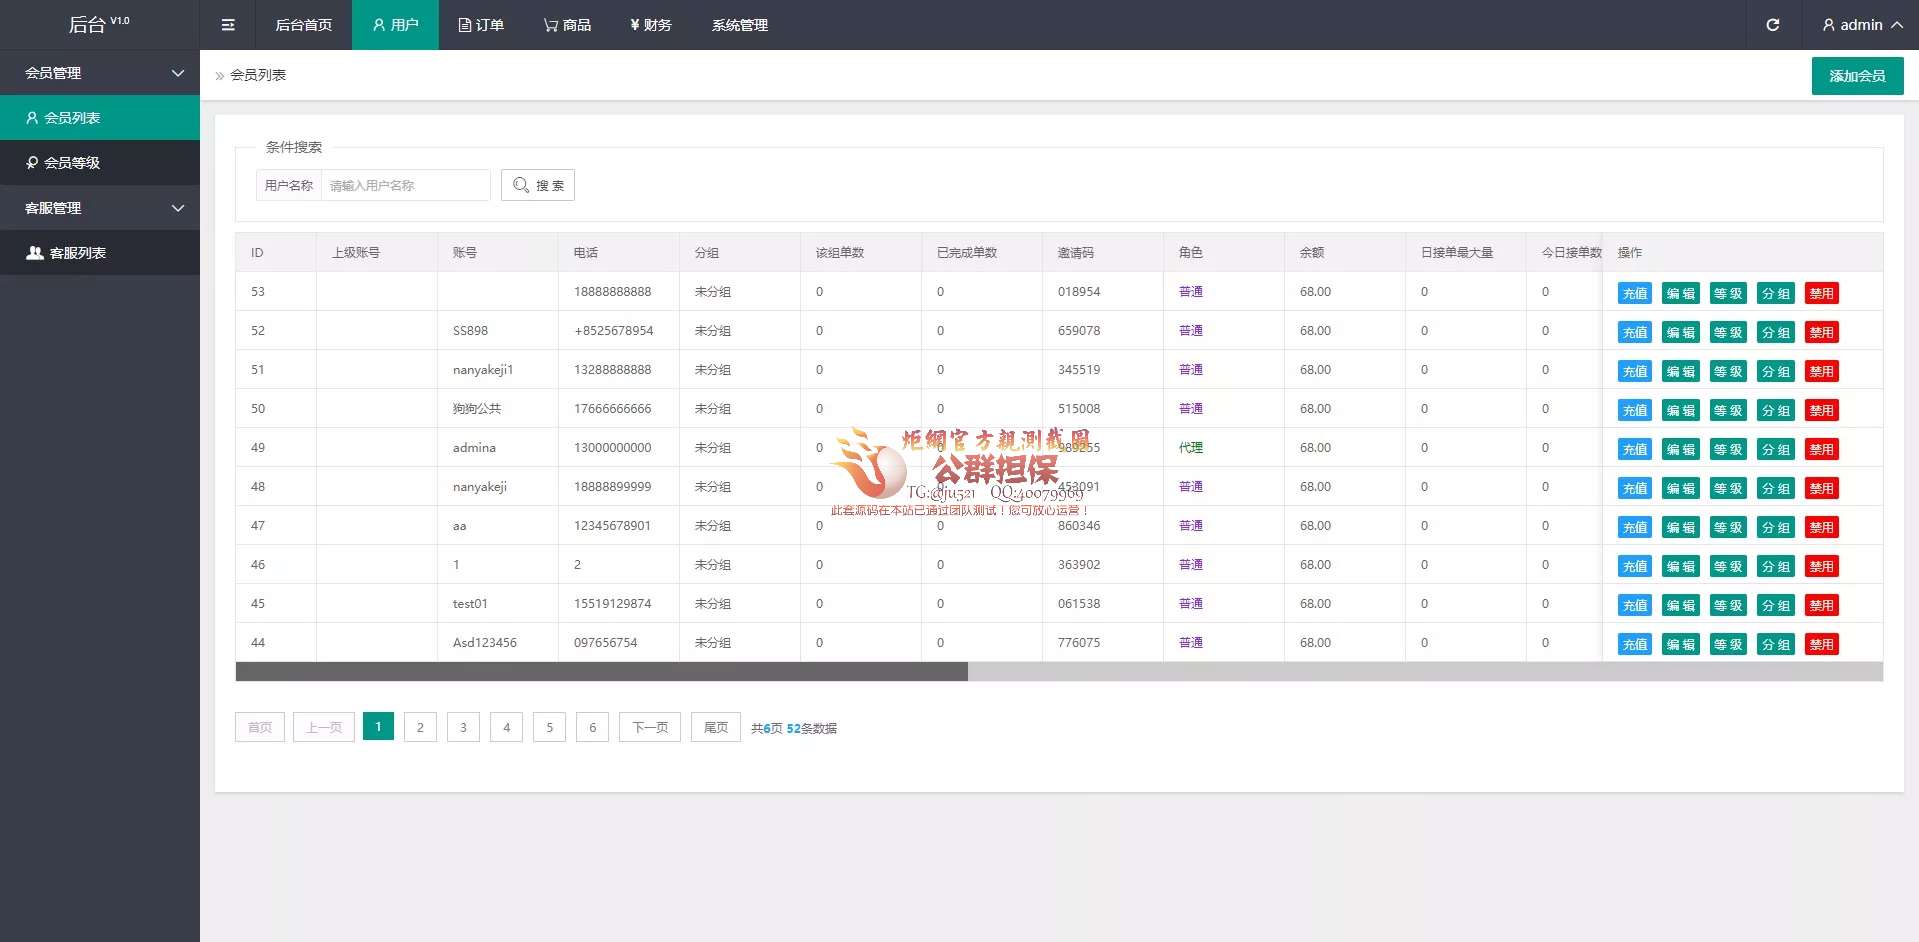Click 禁用 for user ID 53
1919x942 pixels.
1821,293
